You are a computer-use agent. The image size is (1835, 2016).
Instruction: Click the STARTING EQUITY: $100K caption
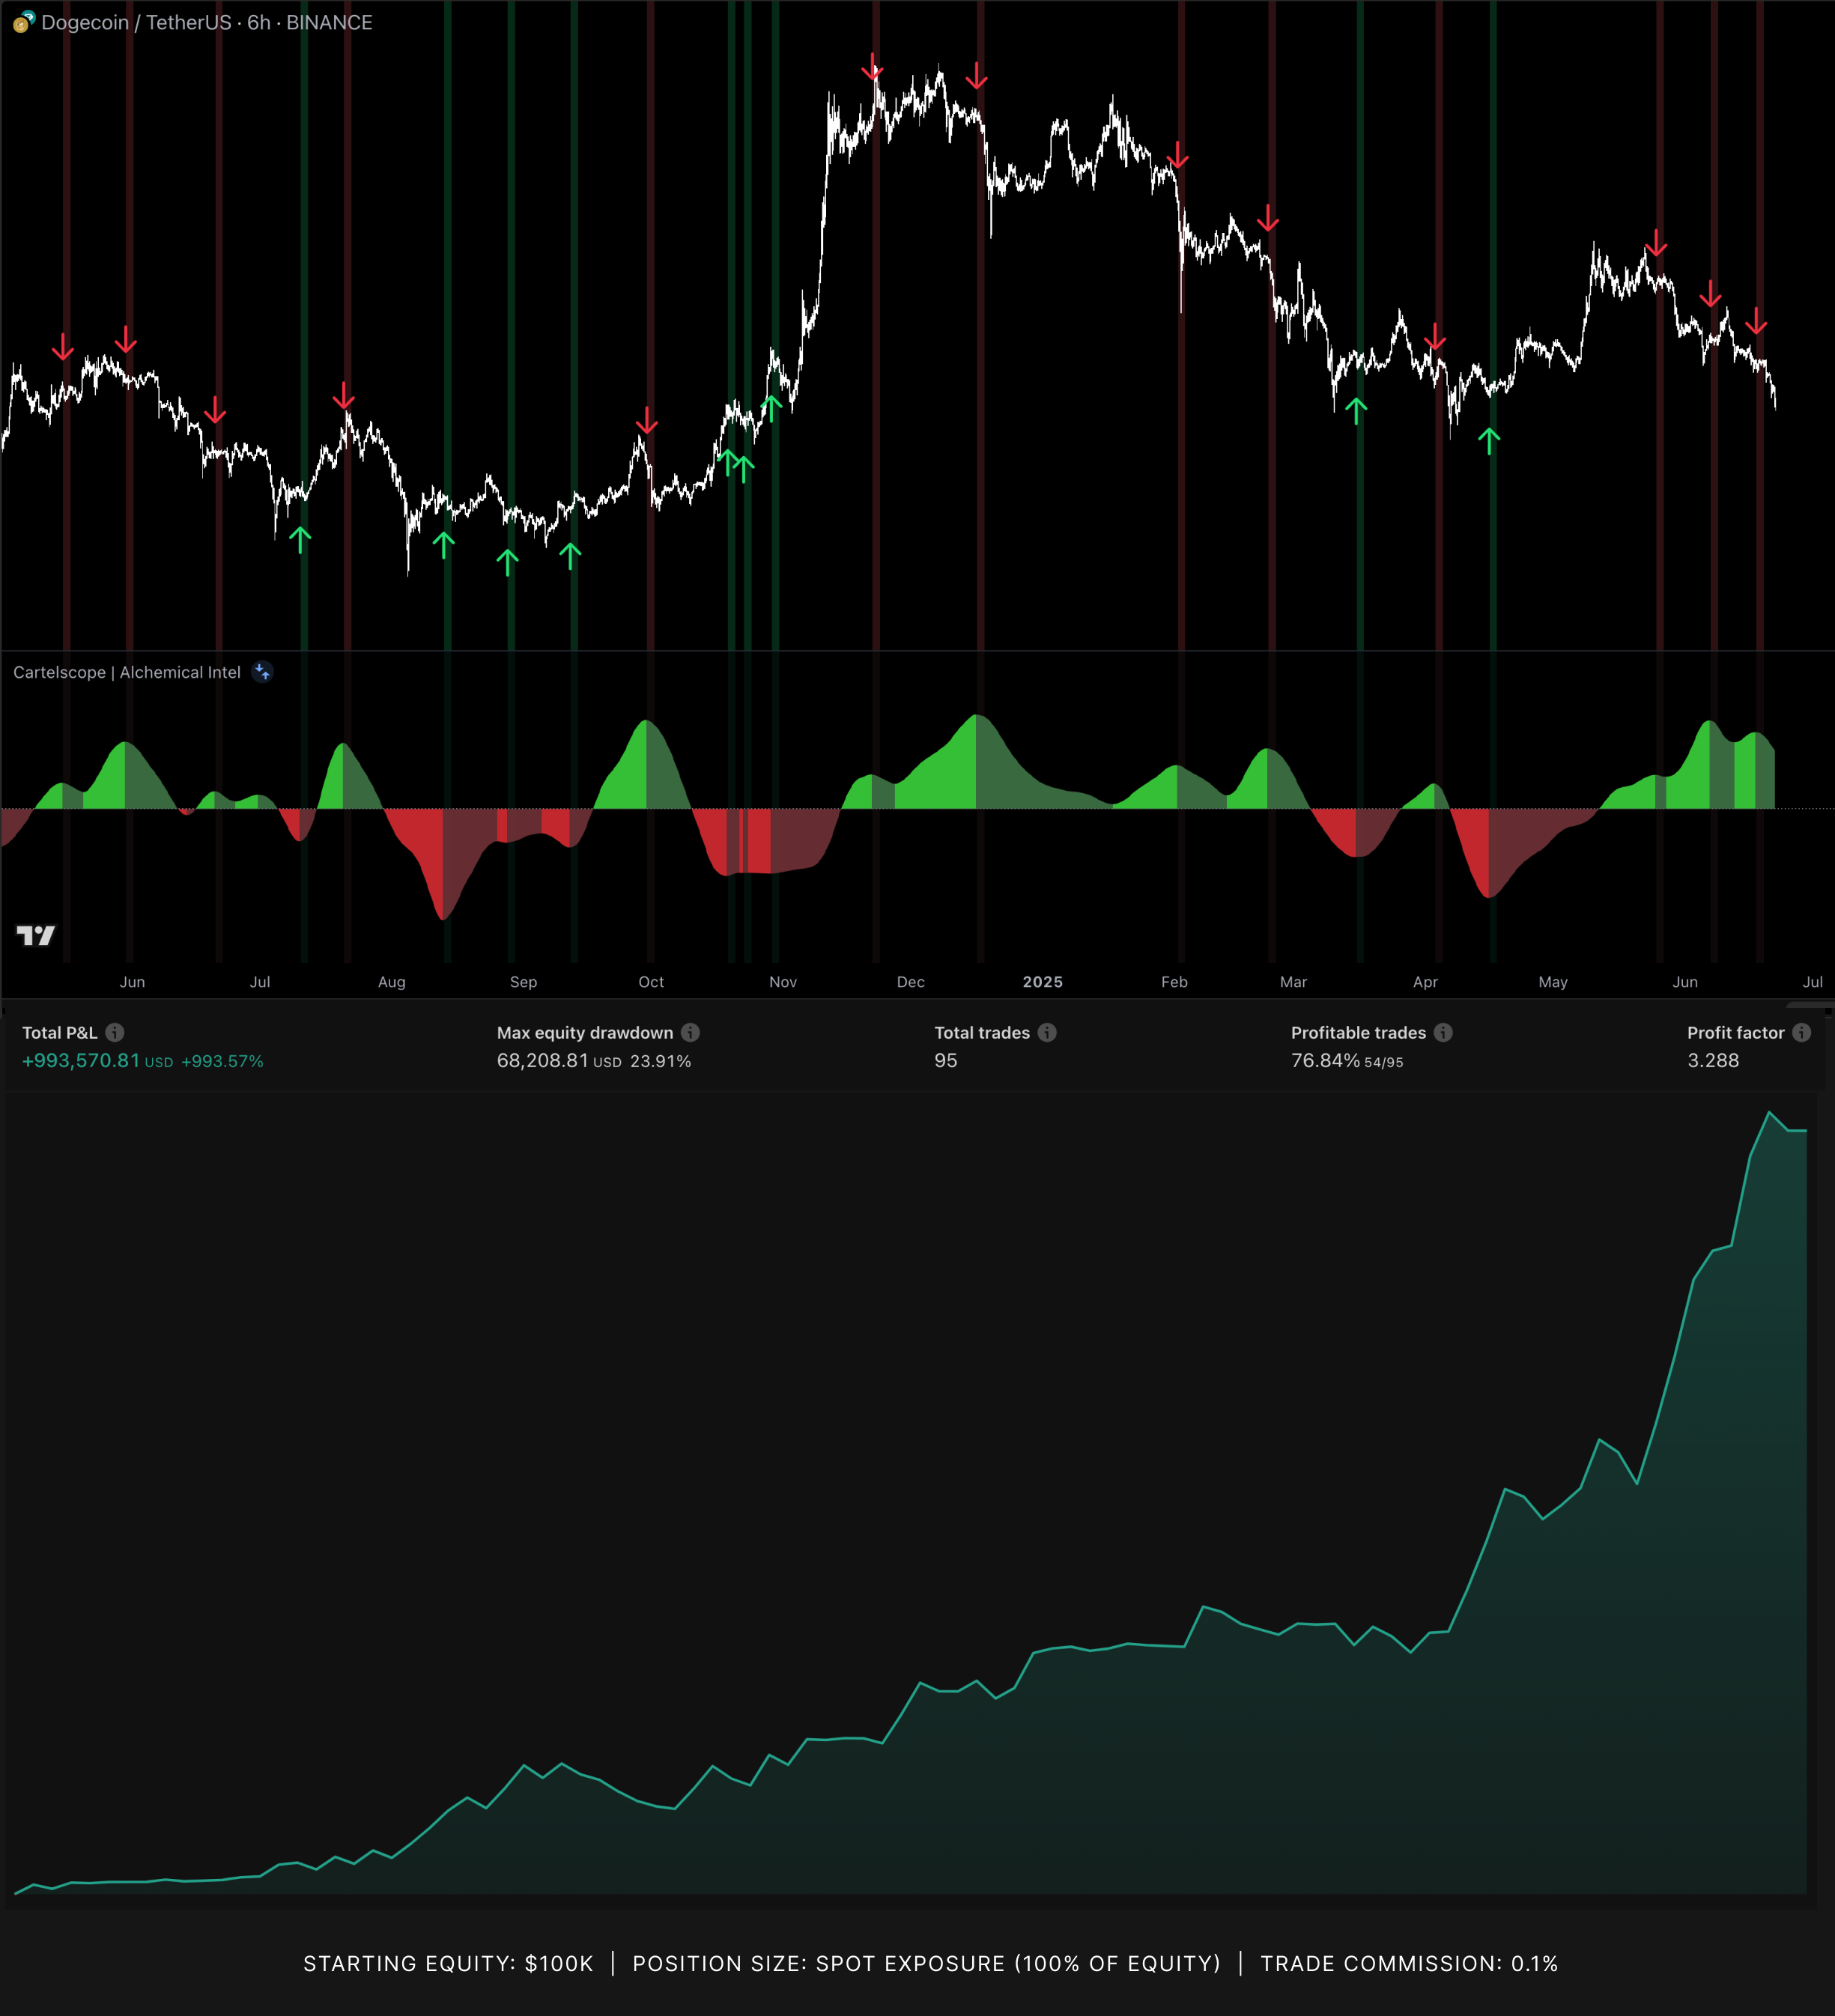pos(448,1964)
